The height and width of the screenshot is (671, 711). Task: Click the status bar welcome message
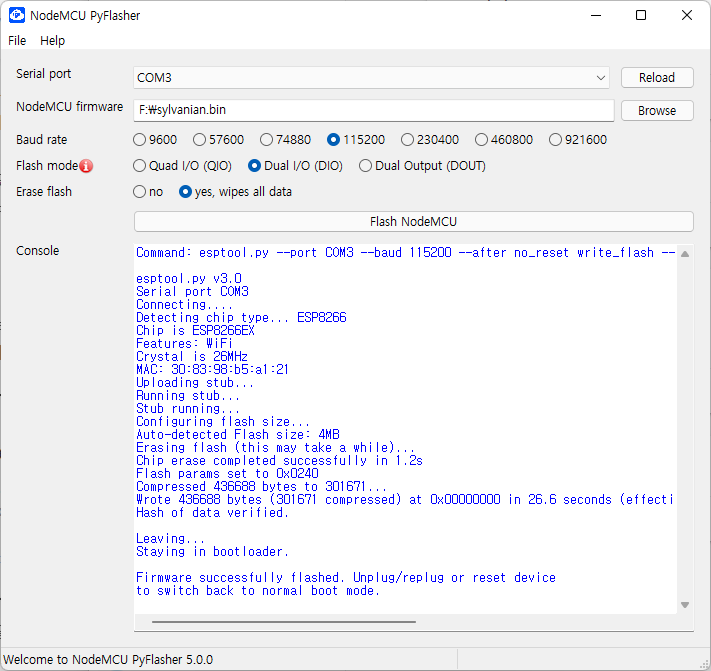point(108,660)
